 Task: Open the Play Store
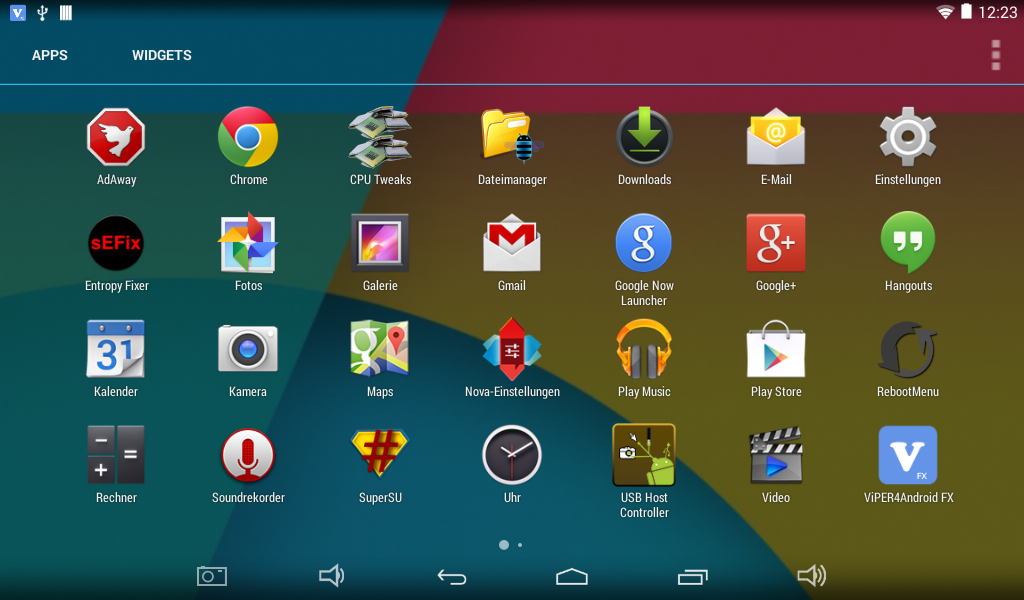(776, 349)
